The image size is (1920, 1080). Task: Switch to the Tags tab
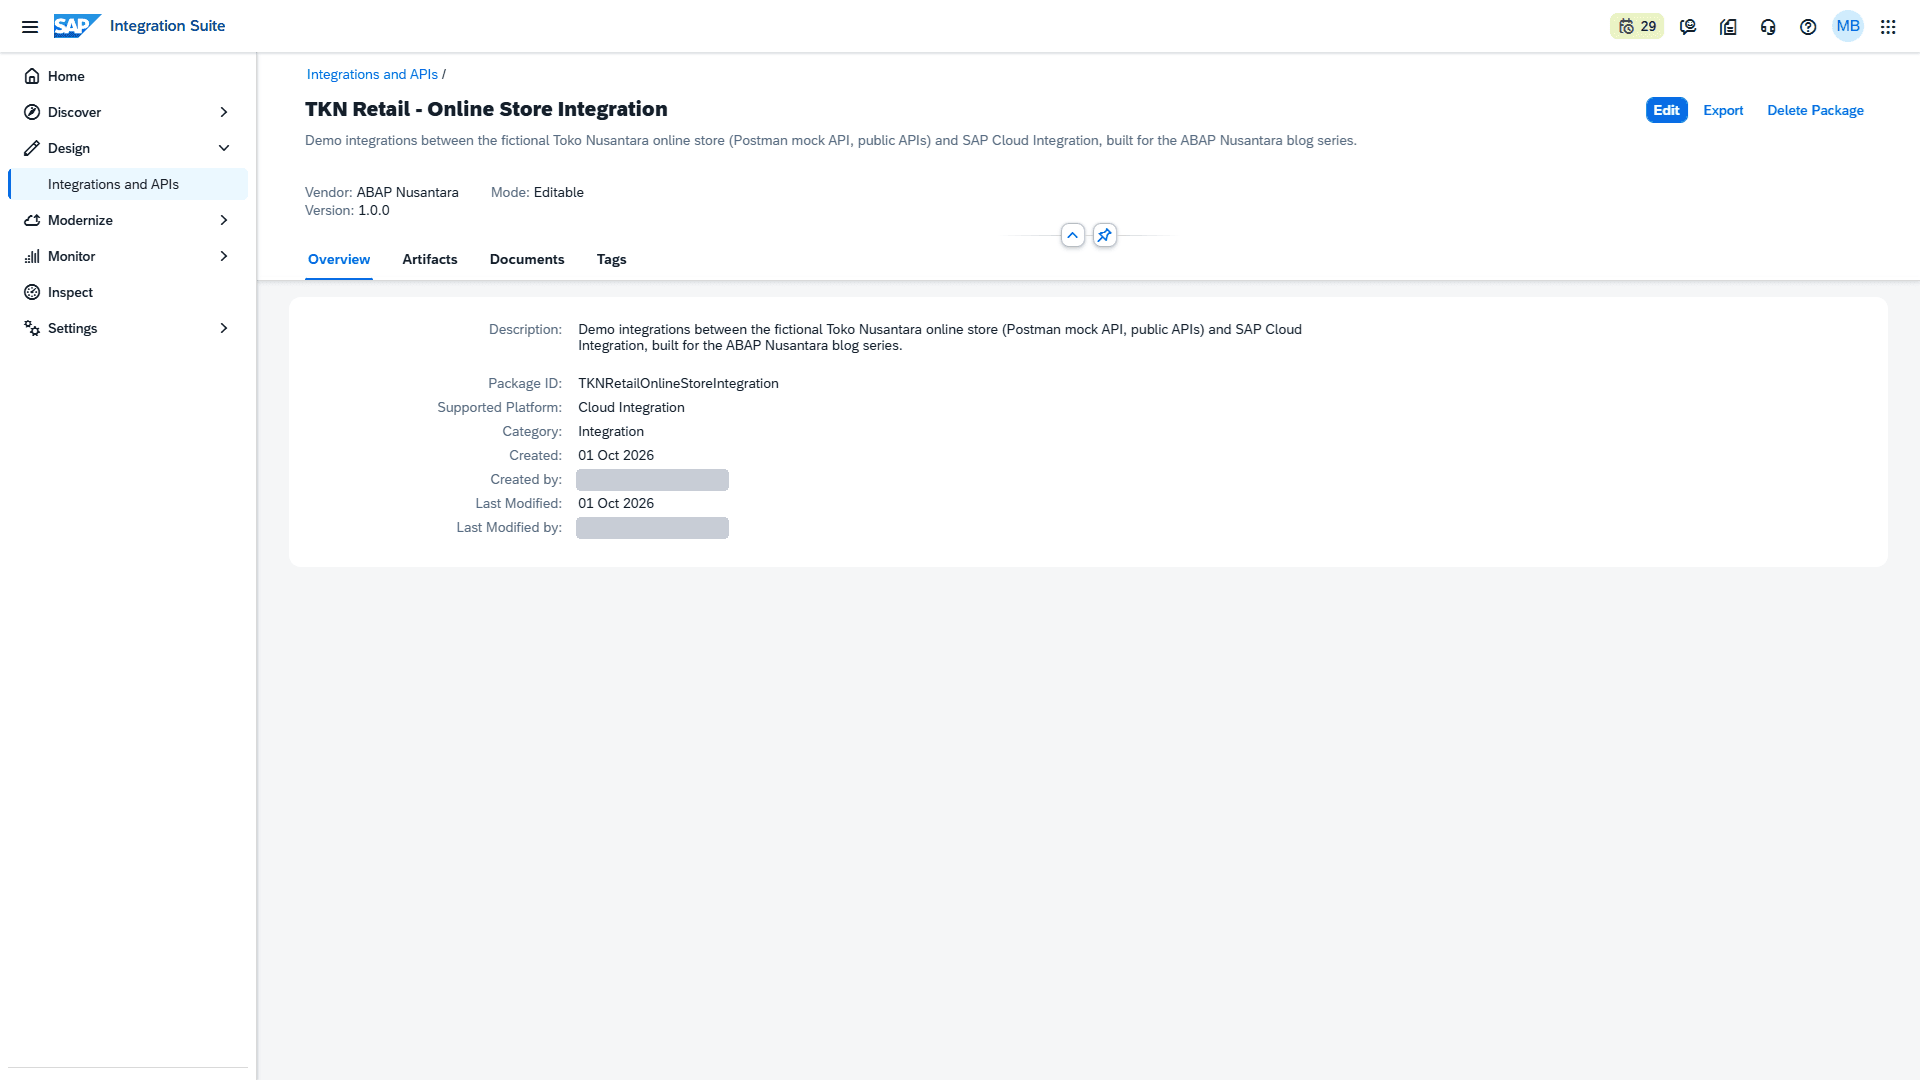[612, 259]
